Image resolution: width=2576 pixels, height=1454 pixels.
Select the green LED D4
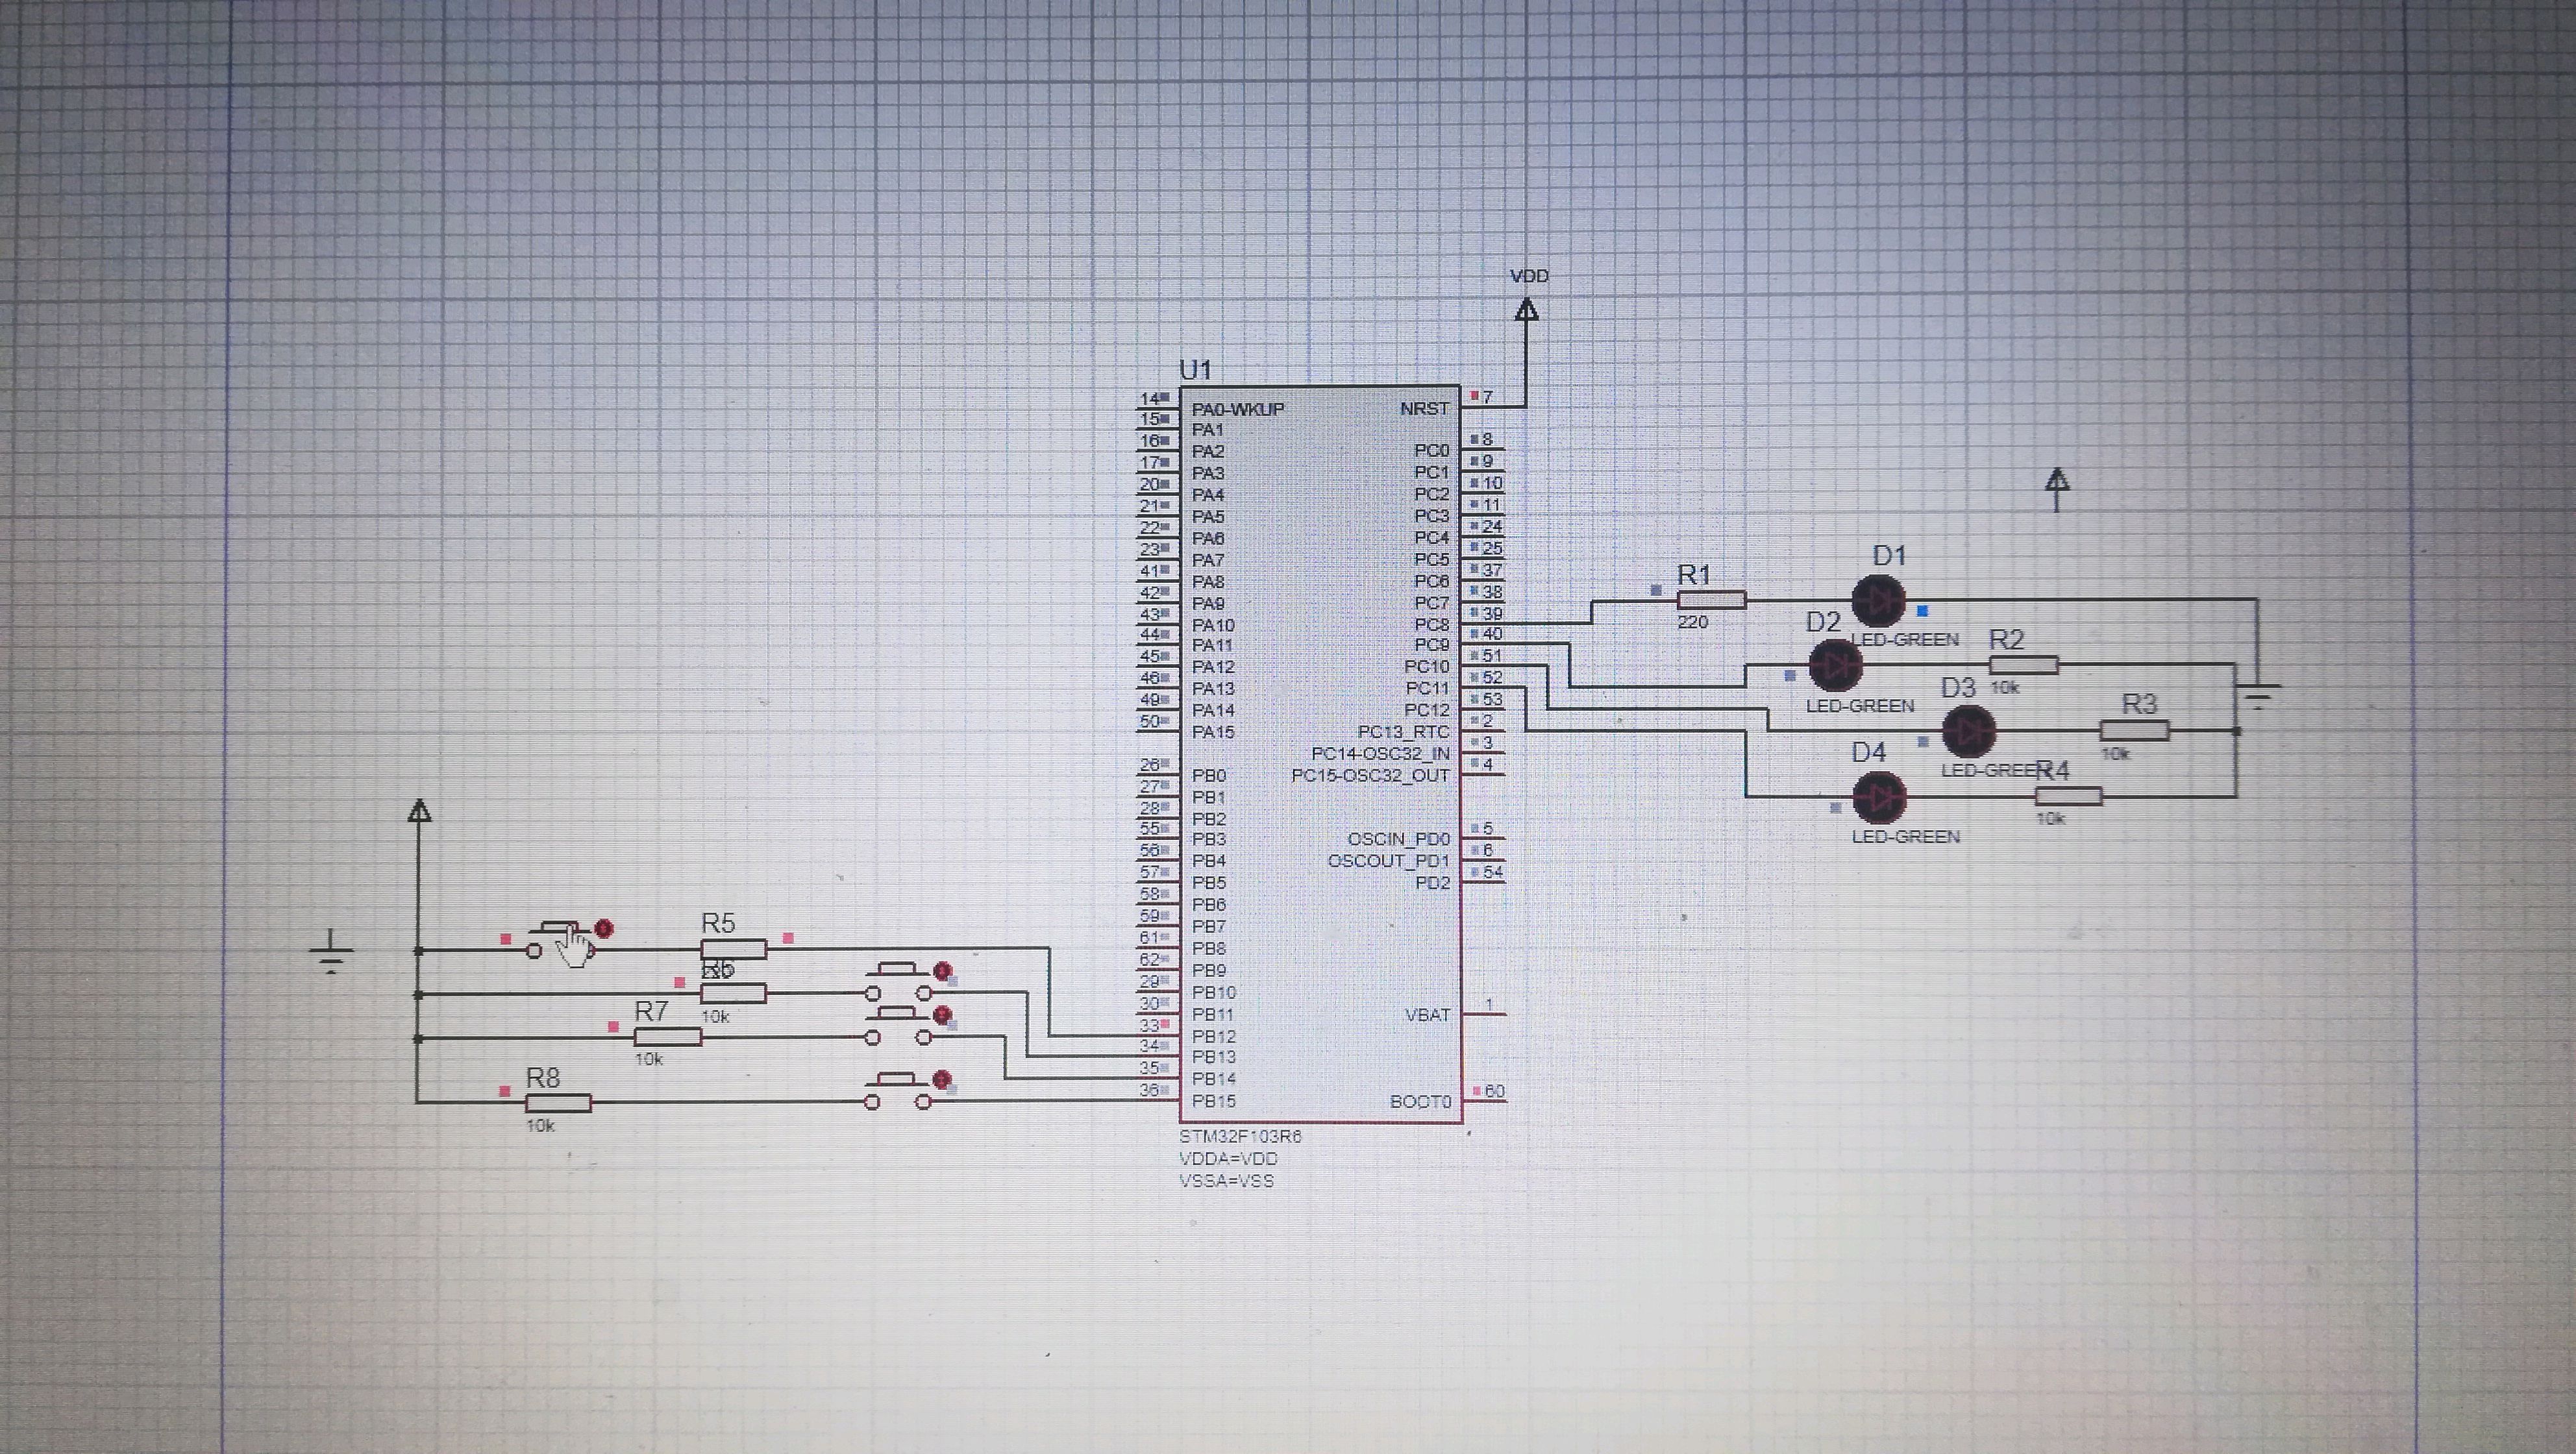tap(1879, 797)
